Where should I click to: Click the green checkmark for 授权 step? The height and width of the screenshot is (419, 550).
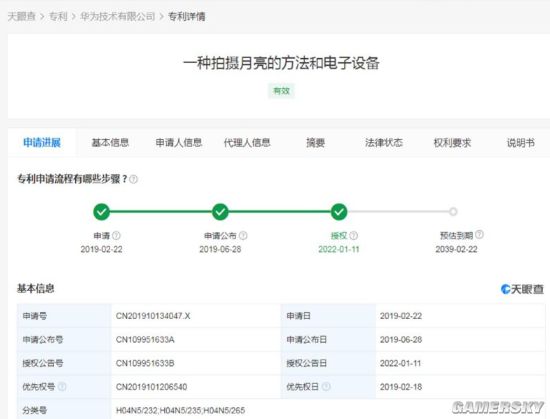click(339, 212)
